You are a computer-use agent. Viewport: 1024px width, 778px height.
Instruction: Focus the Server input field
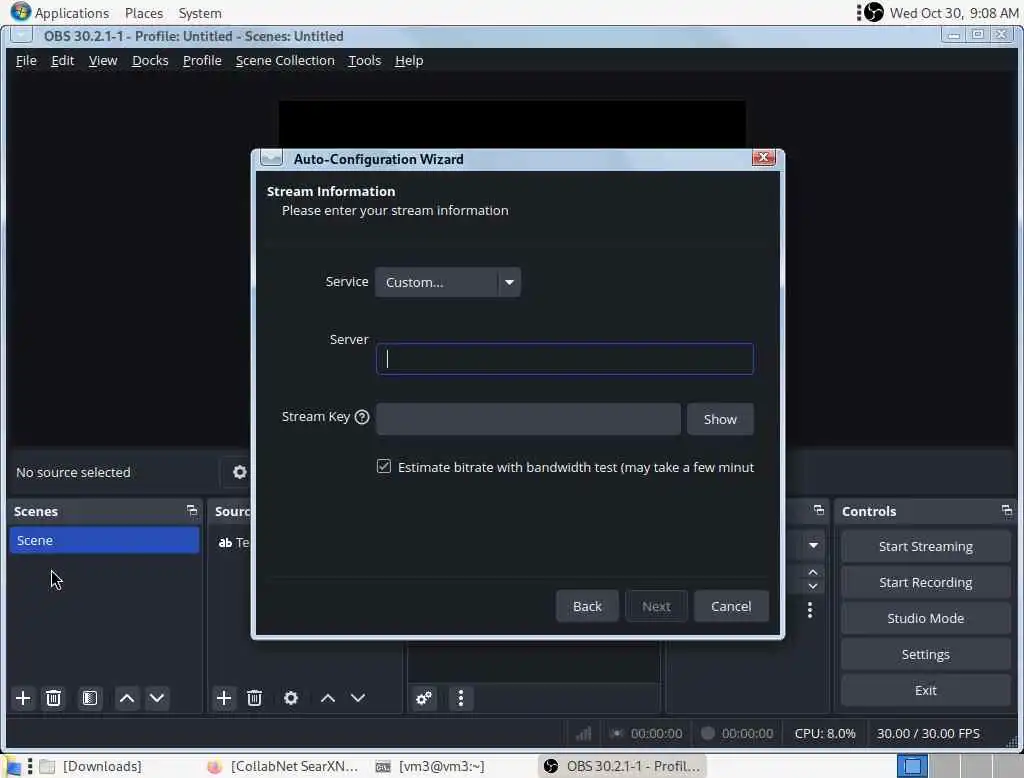(565, 359)
